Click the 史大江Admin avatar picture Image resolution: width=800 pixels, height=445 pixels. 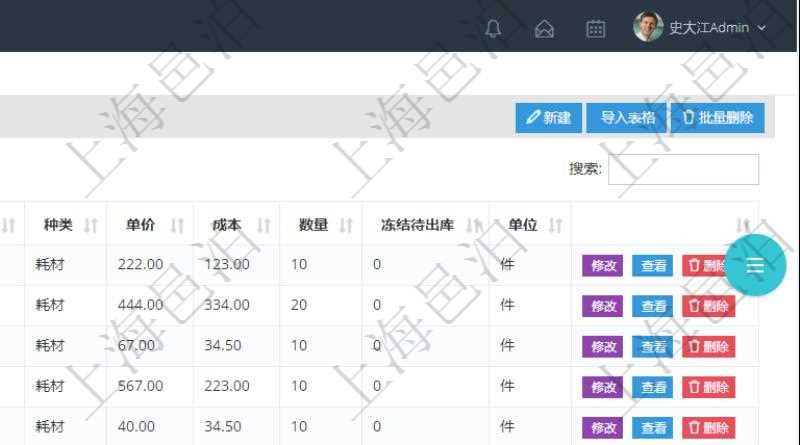pyautogui.click(x=648, y=27)
